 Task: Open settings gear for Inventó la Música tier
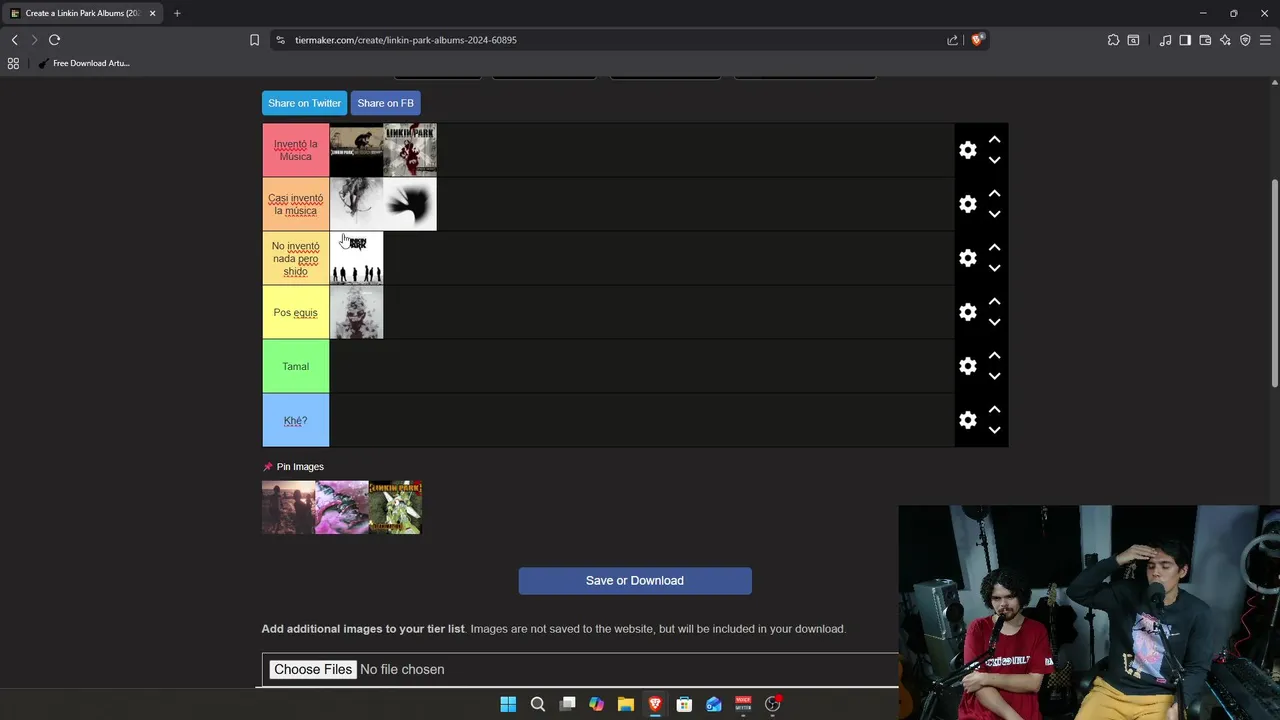pyautogui.click(x=967, y=150)
